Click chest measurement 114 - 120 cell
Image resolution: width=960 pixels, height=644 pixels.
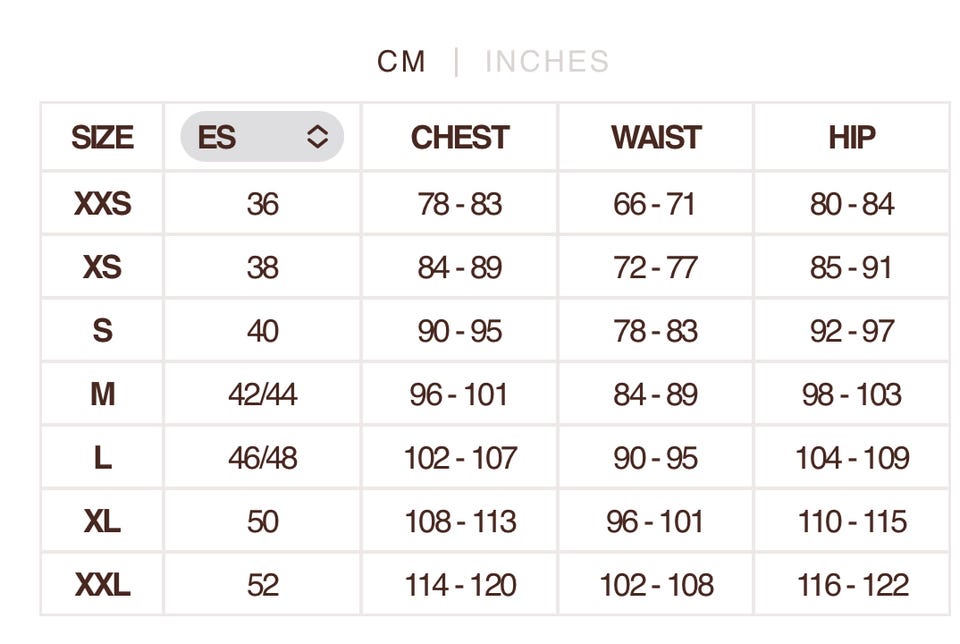460,584
